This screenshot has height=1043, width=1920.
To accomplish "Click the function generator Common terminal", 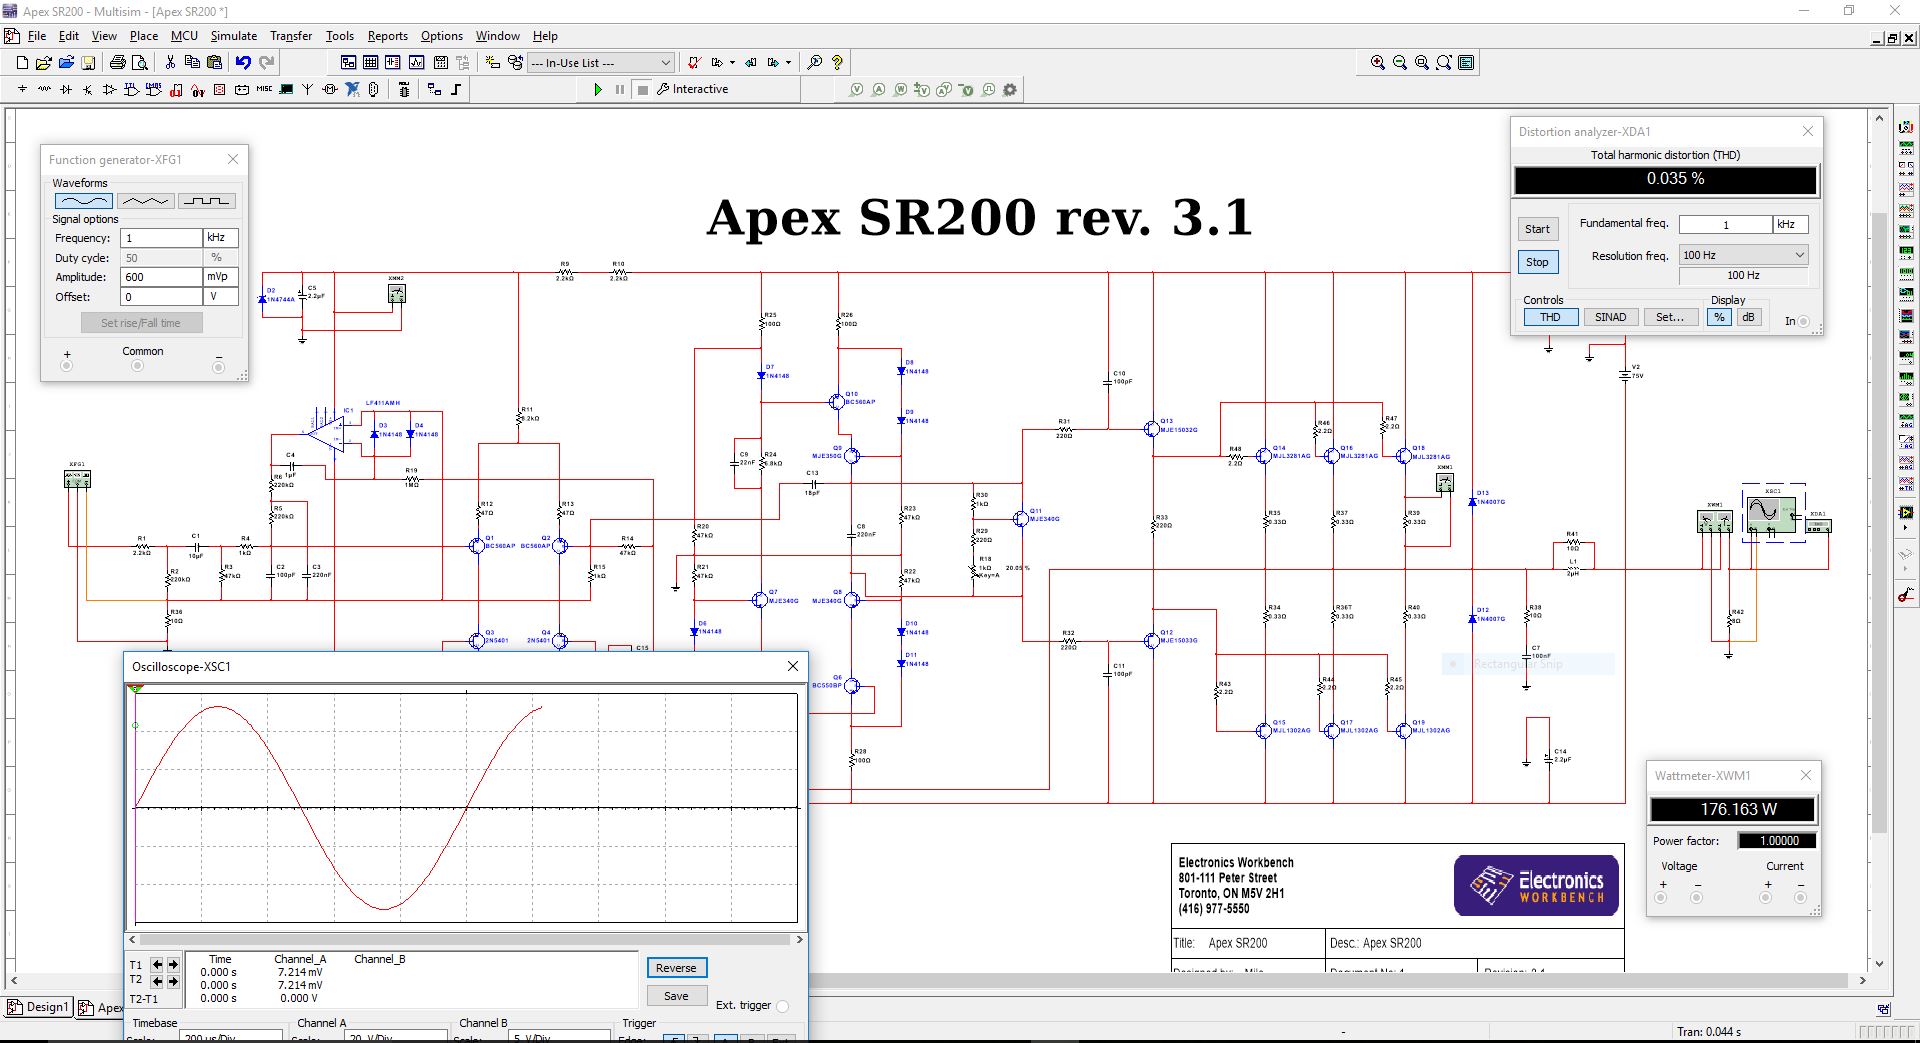I will point(137,366).
